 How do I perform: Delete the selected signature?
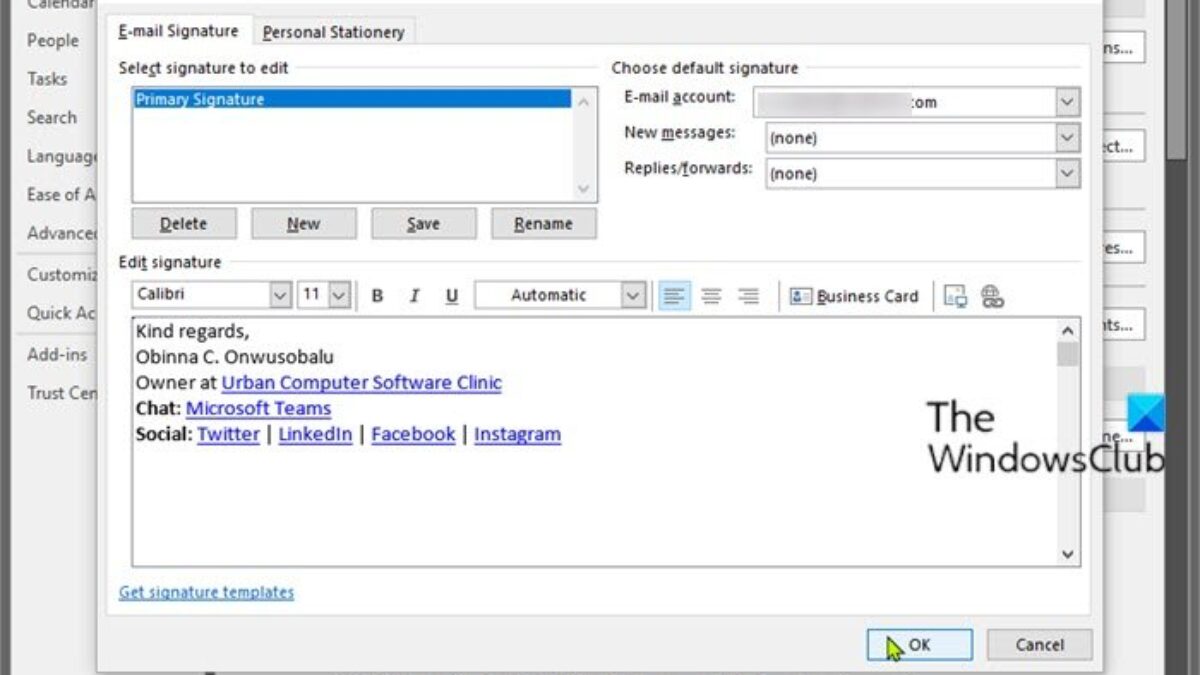click(184, 224)
